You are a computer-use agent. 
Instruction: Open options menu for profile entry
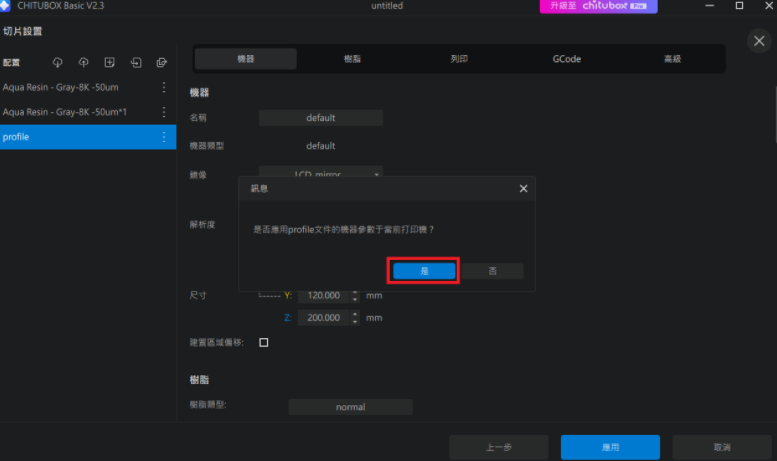pos(164,137)
